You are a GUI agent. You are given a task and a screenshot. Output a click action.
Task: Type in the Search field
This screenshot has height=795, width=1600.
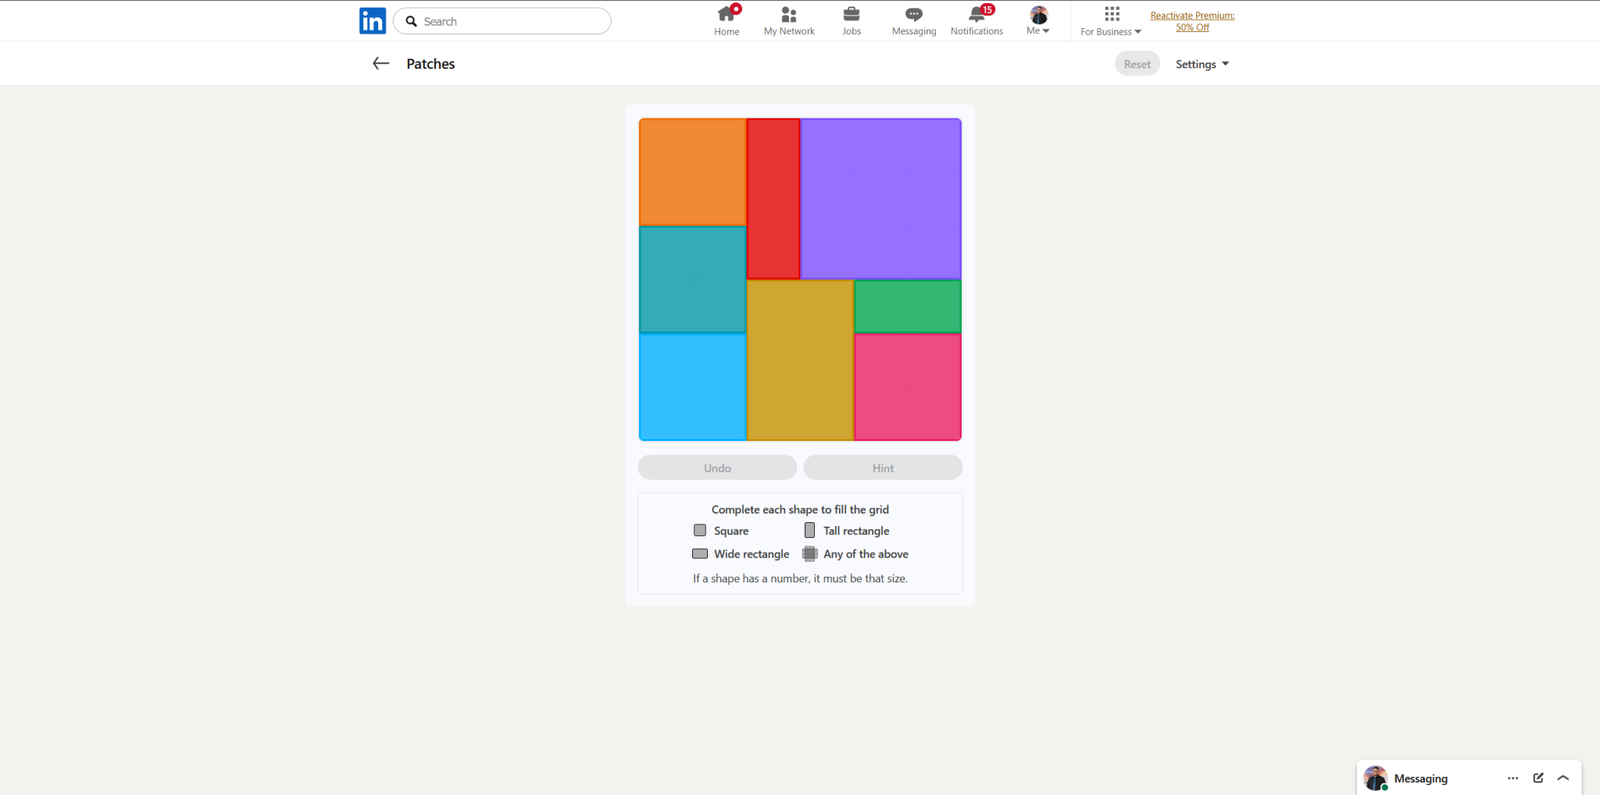point(510,21)
